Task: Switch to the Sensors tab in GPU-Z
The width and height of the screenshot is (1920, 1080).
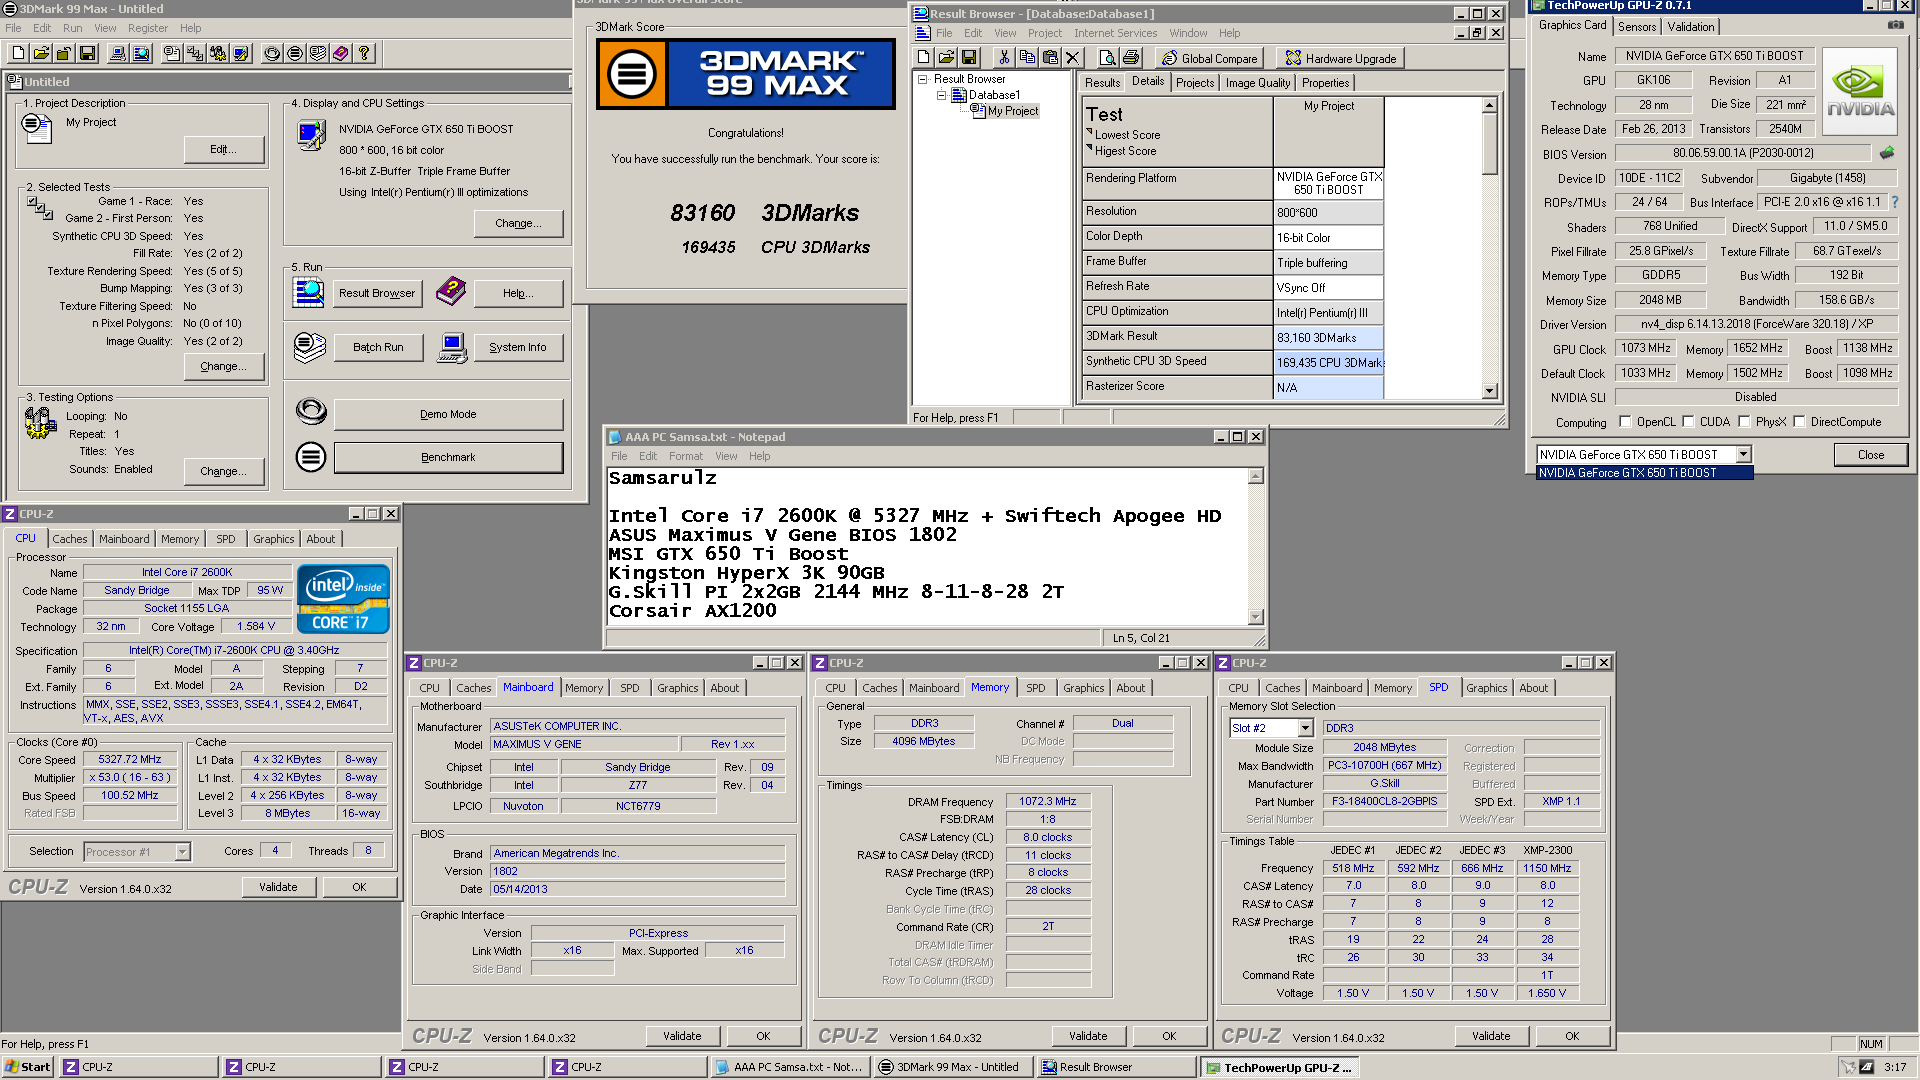Action: pyautogui.click(x=1637, y=27)
